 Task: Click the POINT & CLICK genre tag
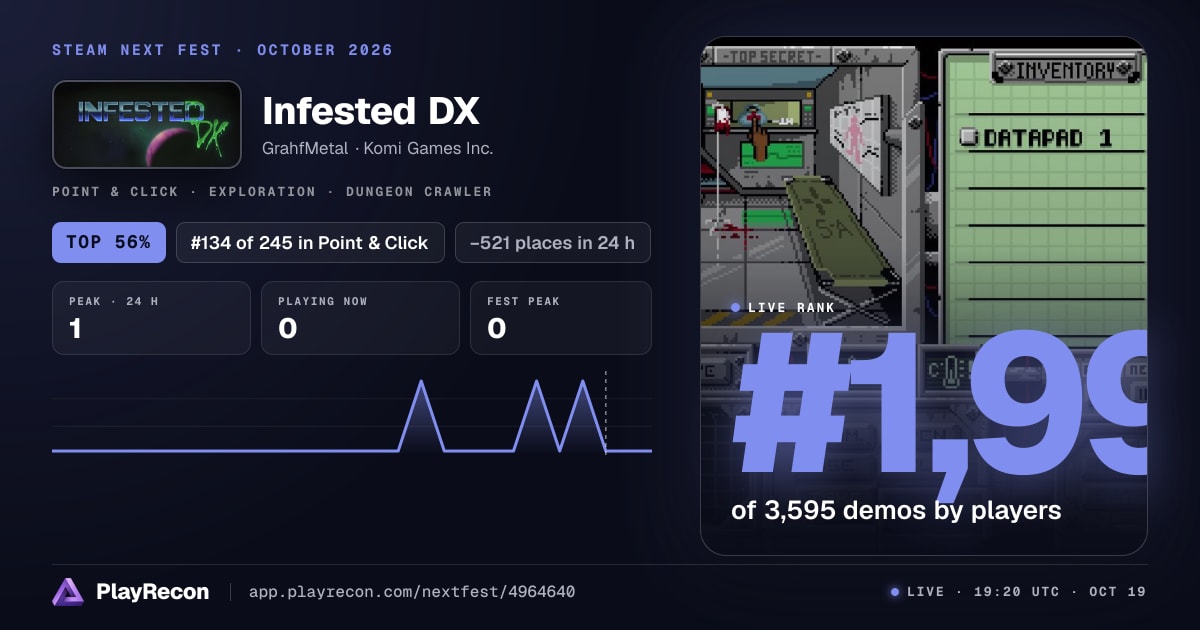tap(115, 191)
